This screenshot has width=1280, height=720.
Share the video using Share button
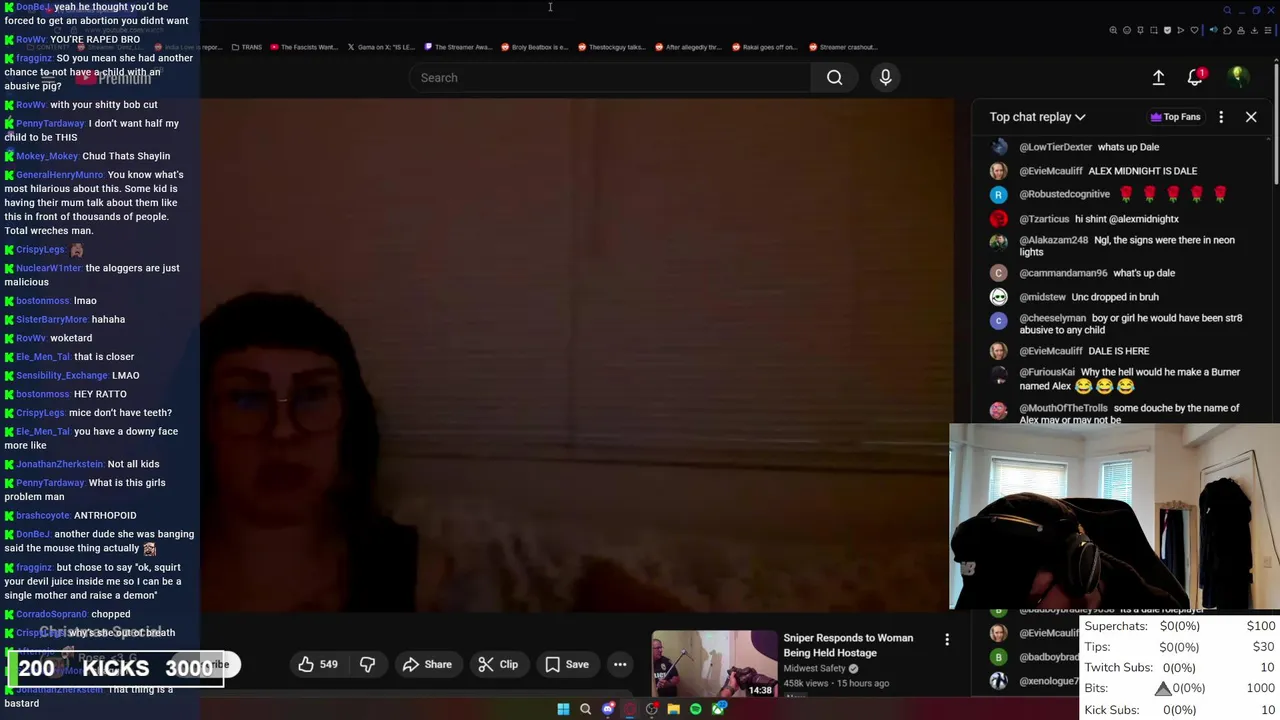(x=427, y=664)
